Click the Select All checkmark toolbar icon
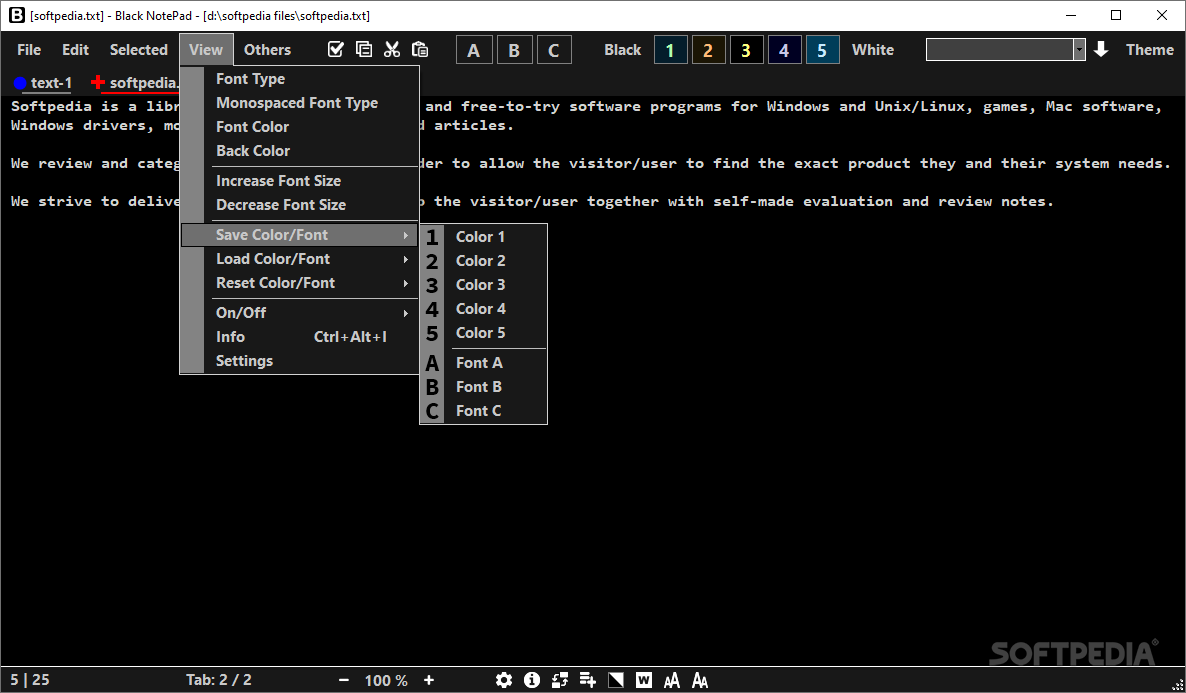Viewport: 1186px width, 693px height. 336,49
